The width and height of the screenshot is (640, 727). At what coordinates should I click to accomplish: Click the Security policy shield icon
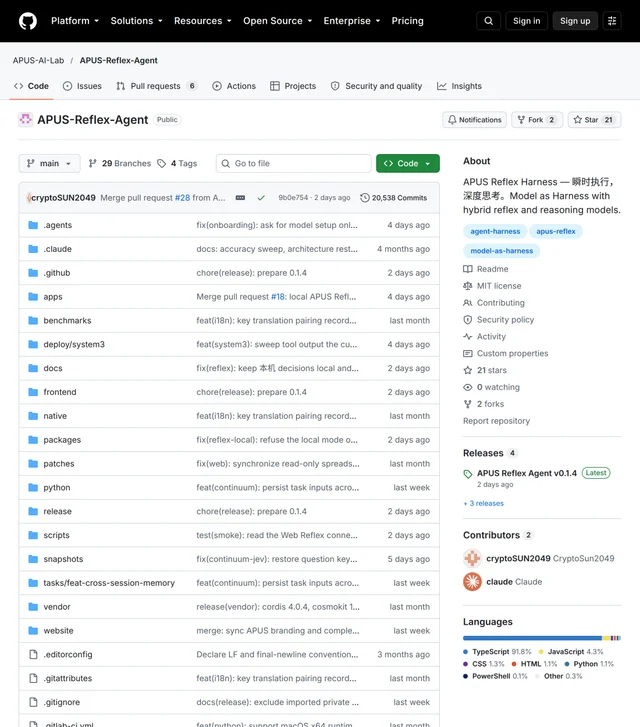tap(467, 320)
